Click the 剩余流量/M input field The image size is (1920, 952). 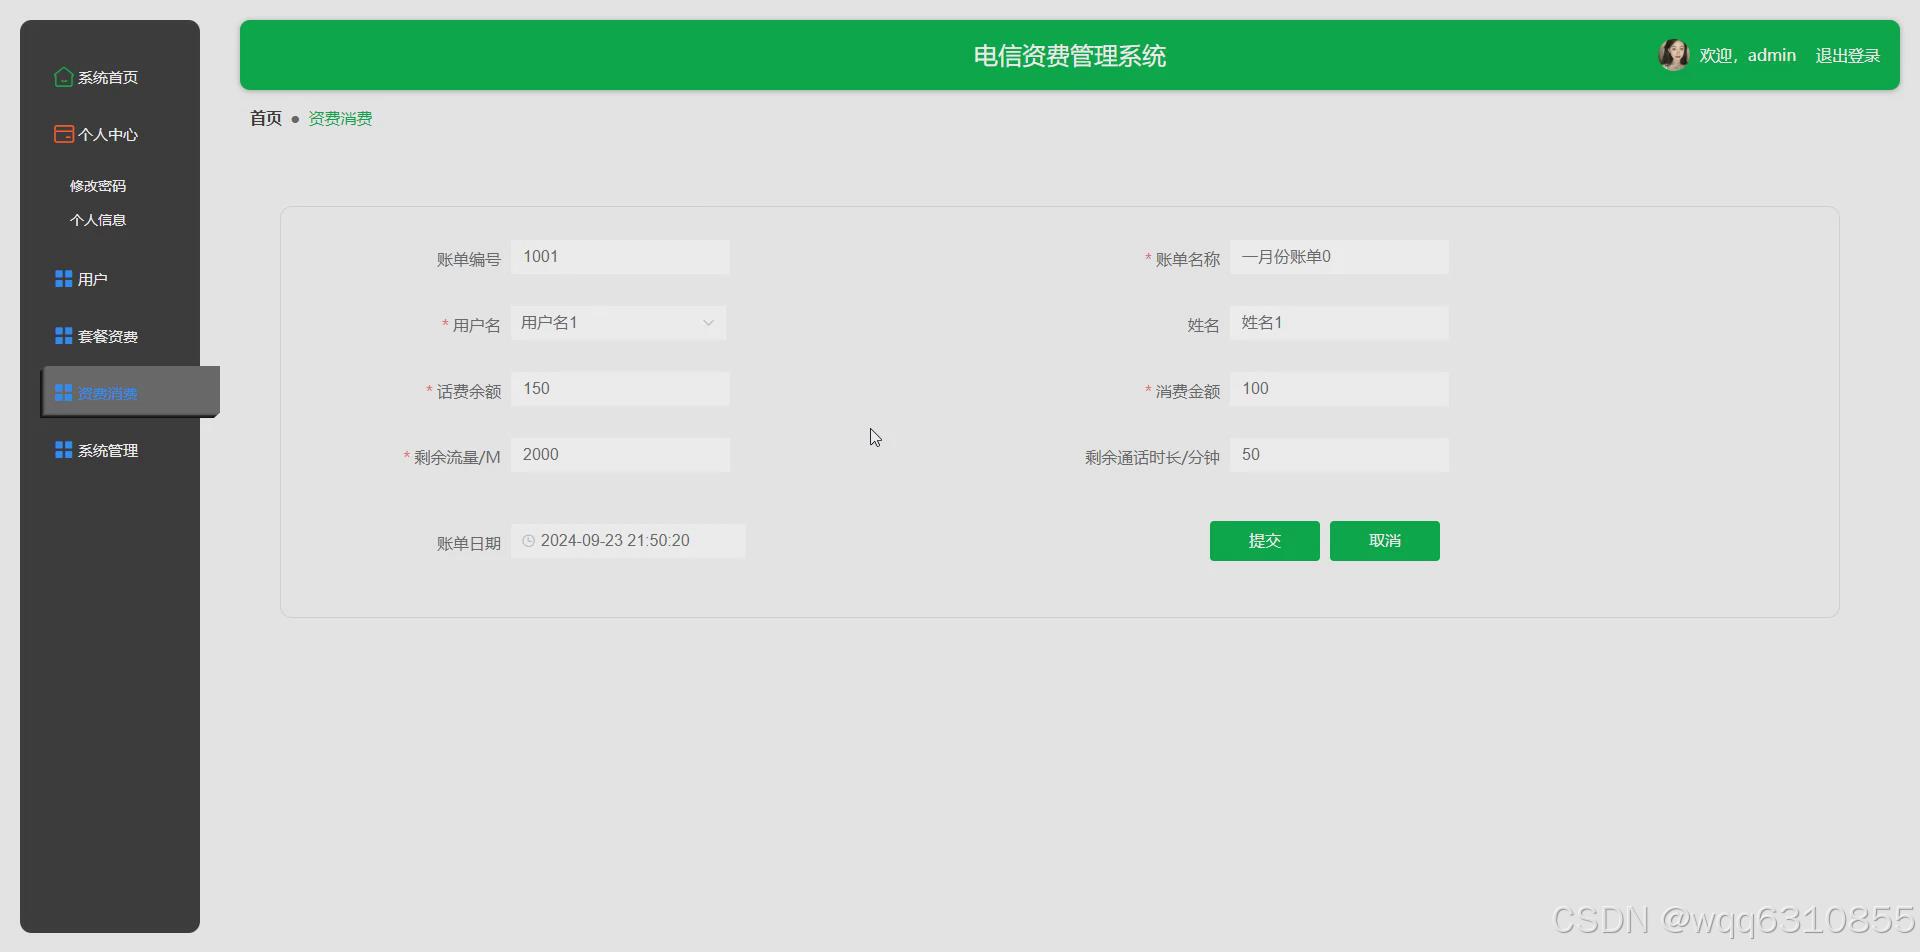[620, 455]
